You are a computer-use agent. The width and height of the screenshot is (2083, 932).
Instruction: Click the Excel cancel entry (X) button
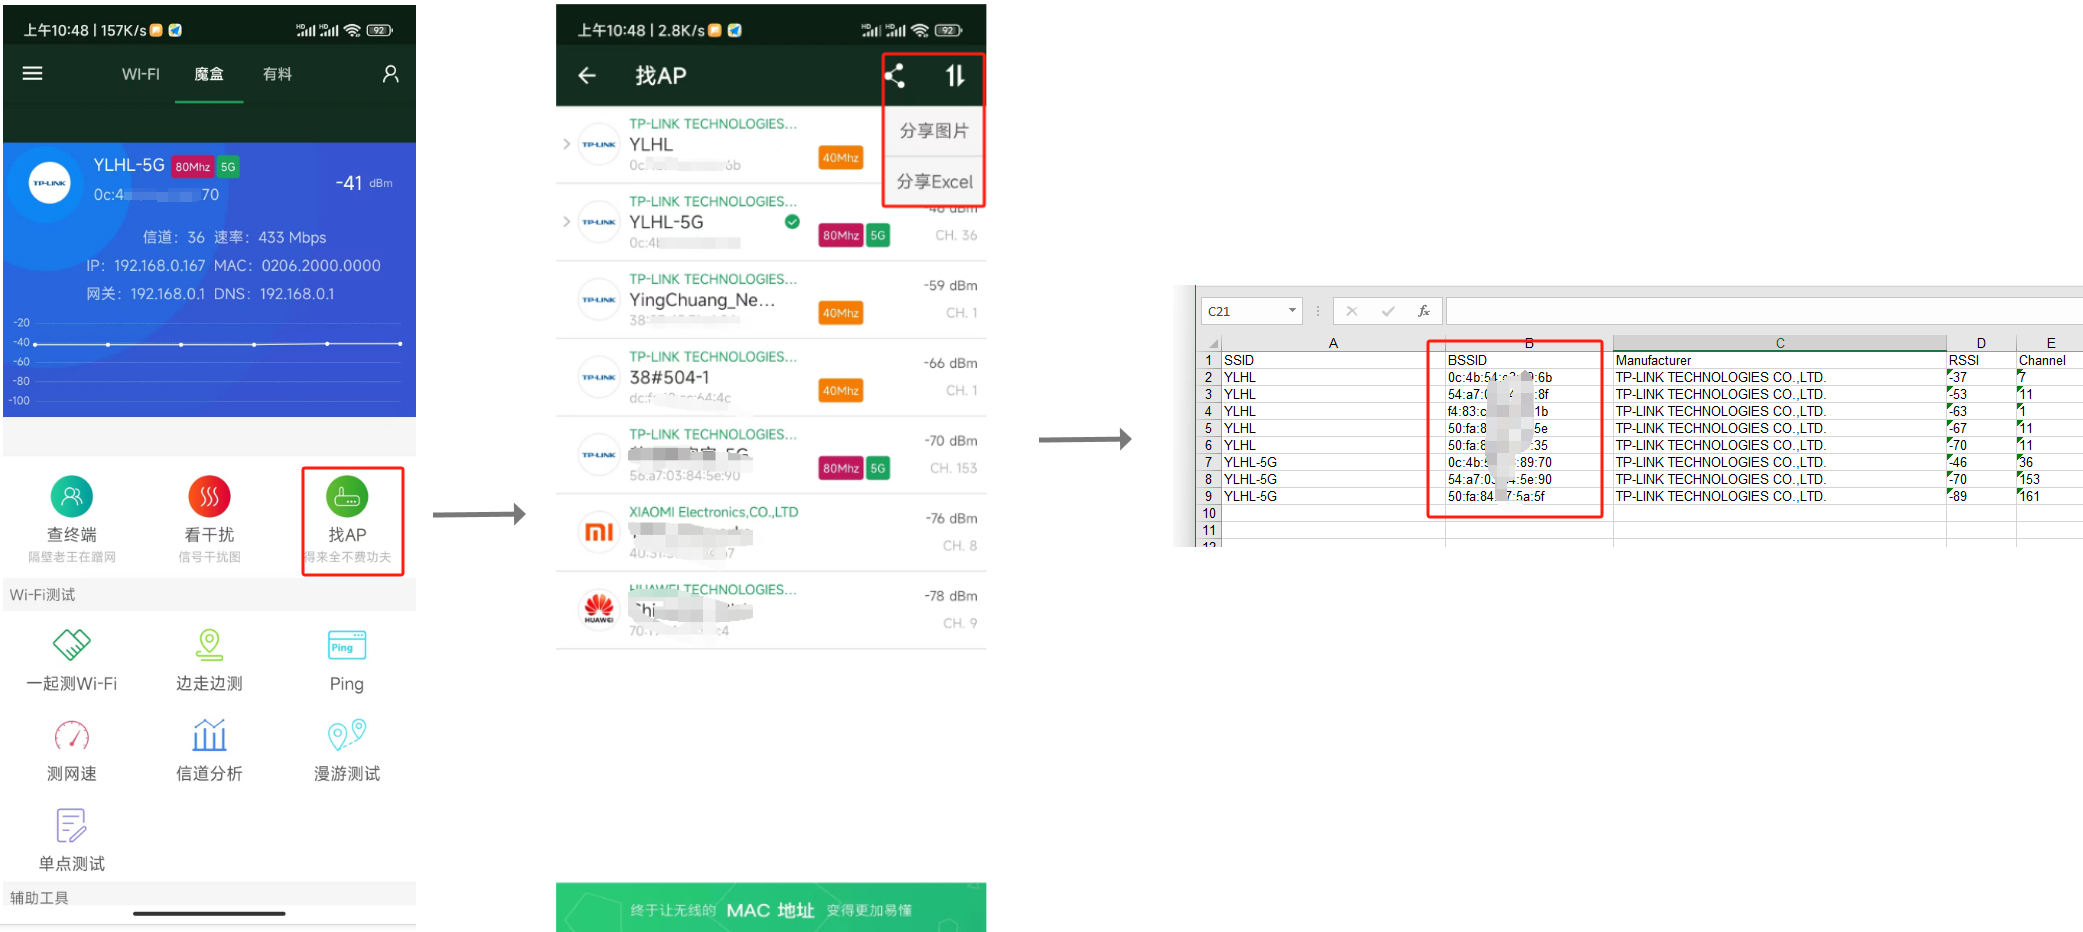[1352, 311]
